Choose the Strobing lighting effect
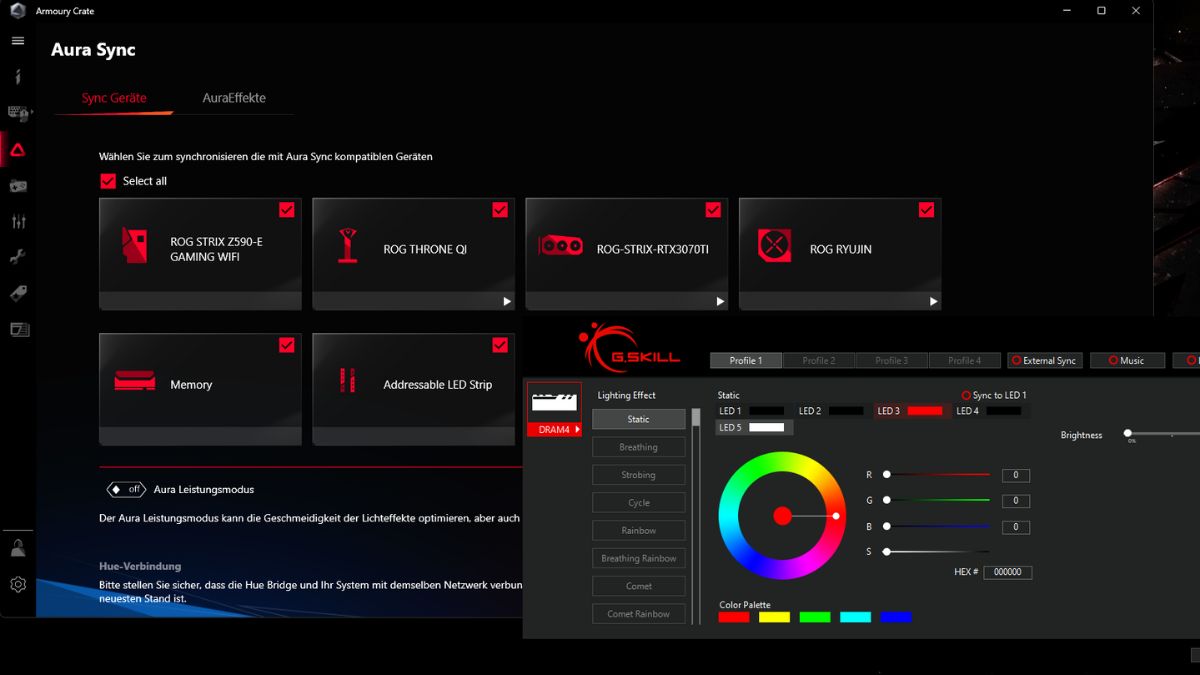Image resolution: width=1200 pixels, height=675 pixels. tap(639, 475)
